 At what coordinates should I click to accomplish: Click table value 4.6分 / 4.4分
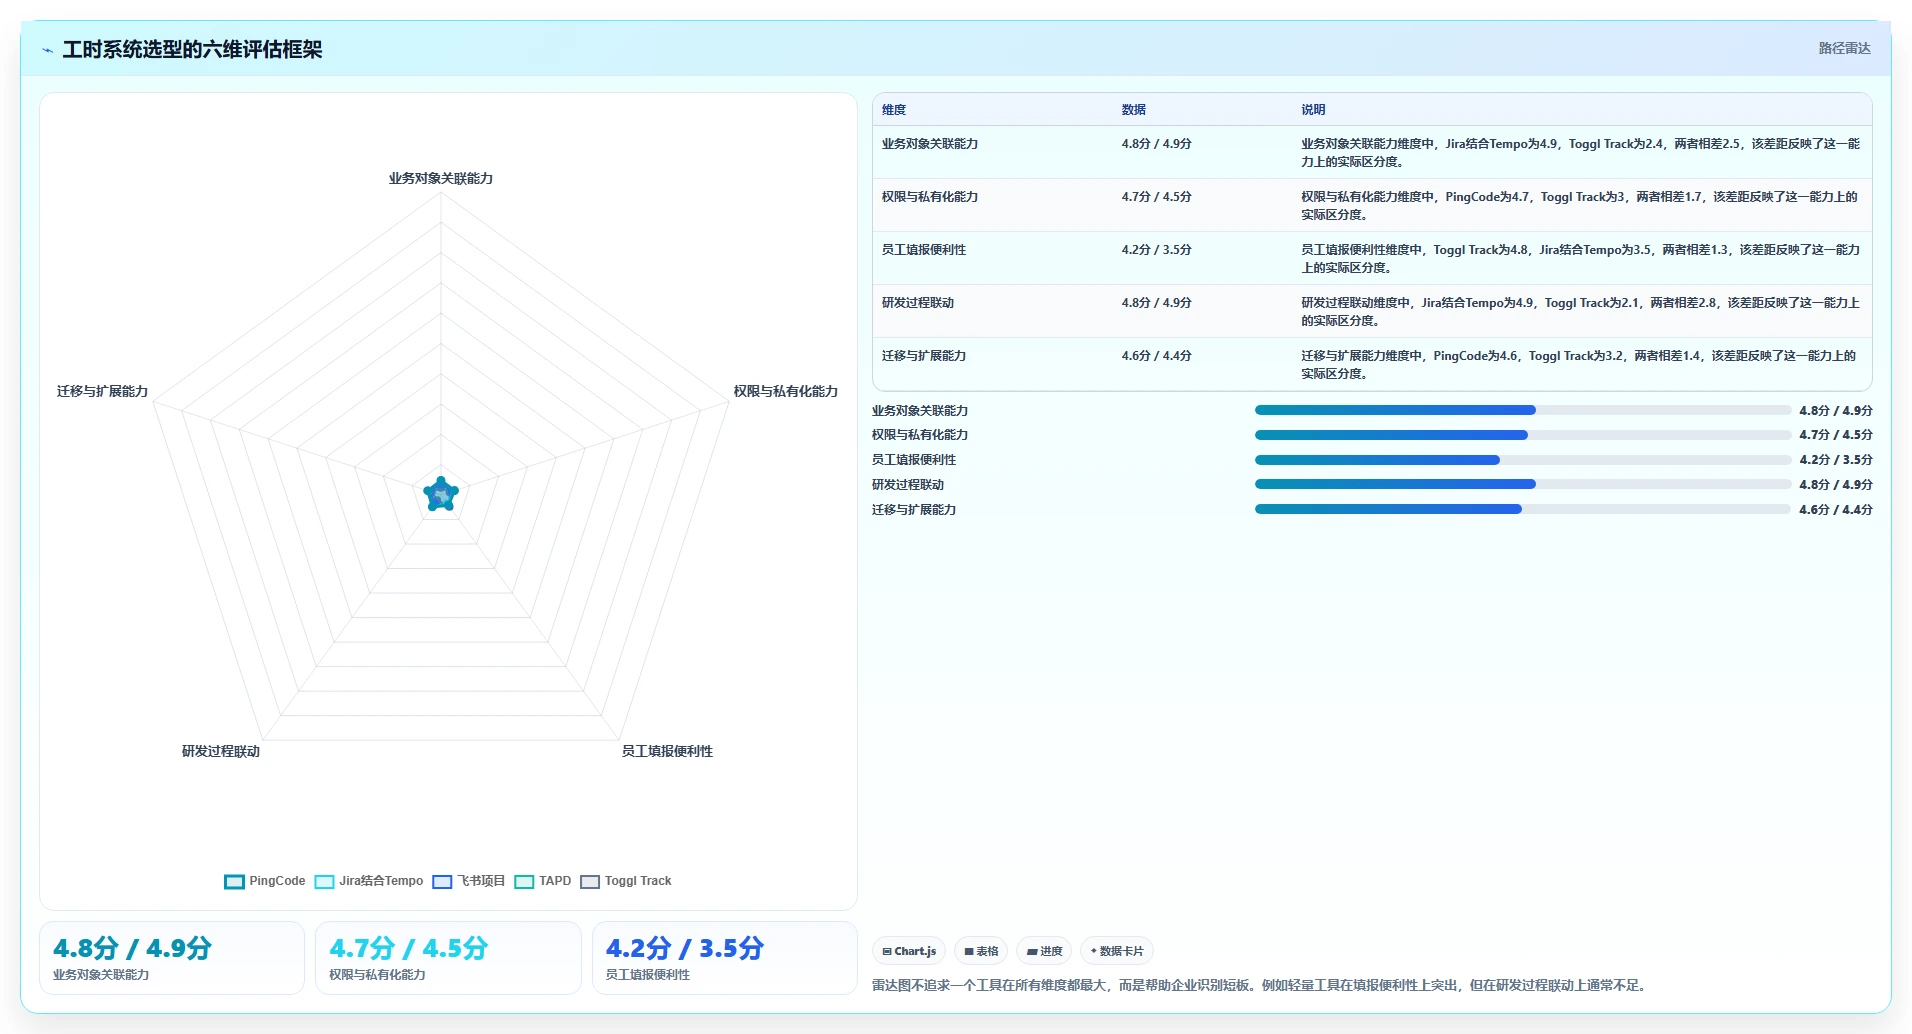(x=1156, y=356)
